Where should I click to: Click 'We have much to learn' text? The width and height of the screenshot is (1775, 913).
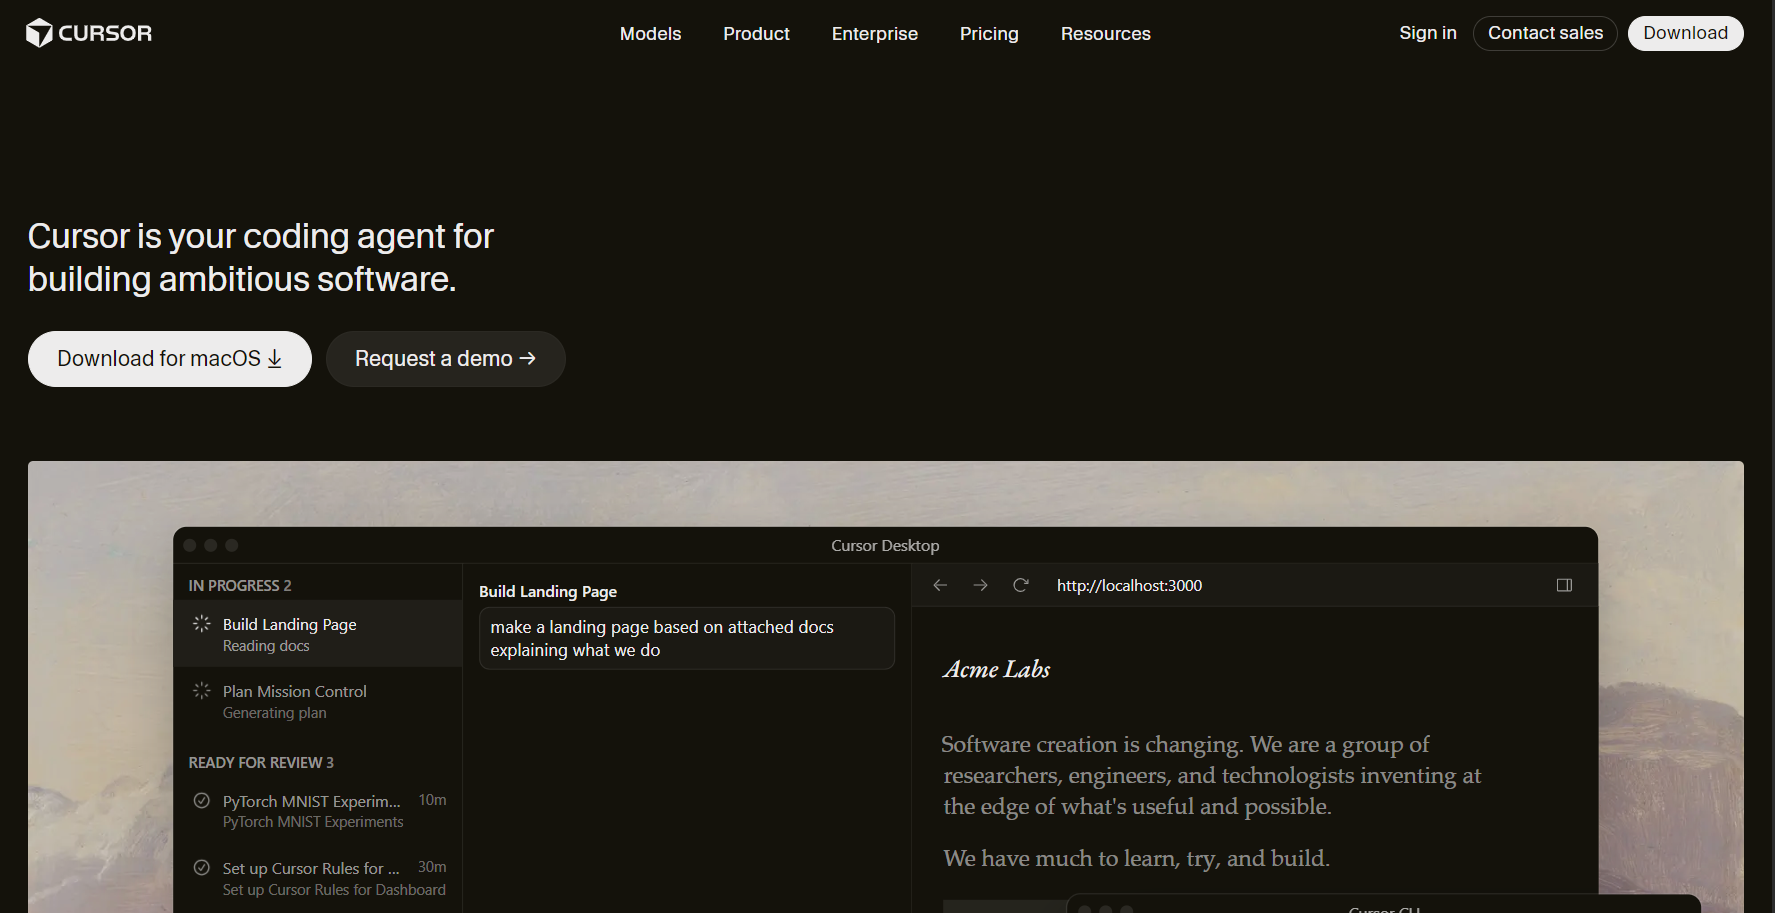click(1136, 858)
